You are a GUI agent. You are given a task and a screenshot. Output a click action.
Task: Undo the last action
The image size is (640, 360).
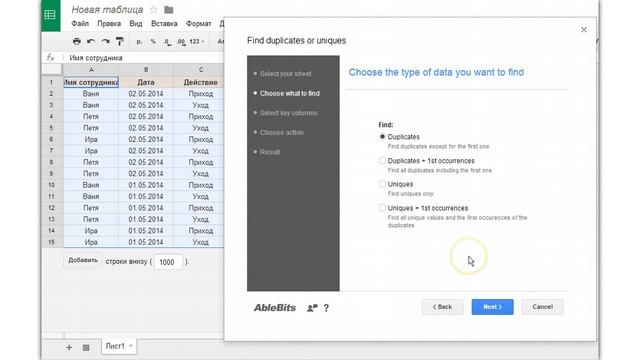[91, 41]
